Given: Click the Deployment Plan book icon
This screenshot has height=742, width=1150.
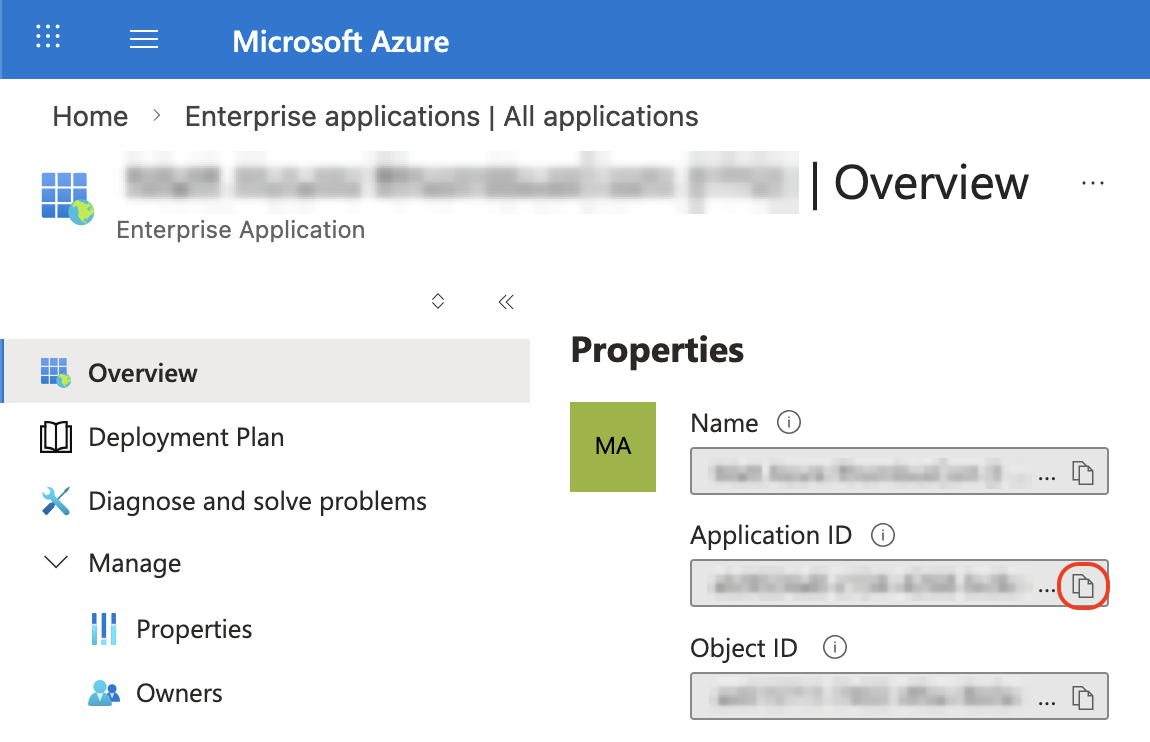Looking at the screenshot, I should pyautogui.click(x=56, y=437).
